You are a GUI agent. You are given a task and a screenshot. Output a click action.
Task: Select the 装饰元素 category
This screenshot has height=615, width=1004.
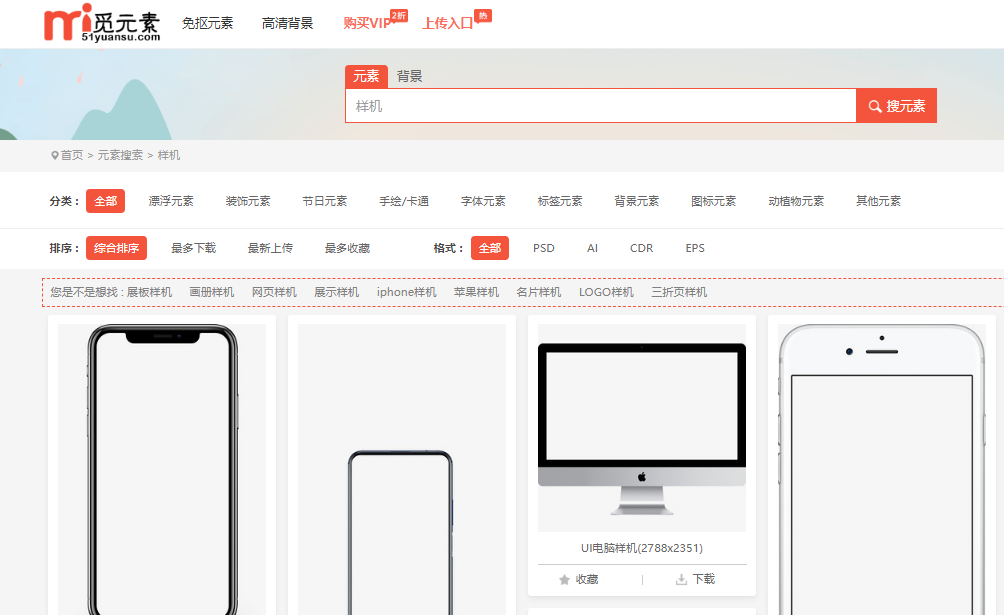click(x=248, y=201)
